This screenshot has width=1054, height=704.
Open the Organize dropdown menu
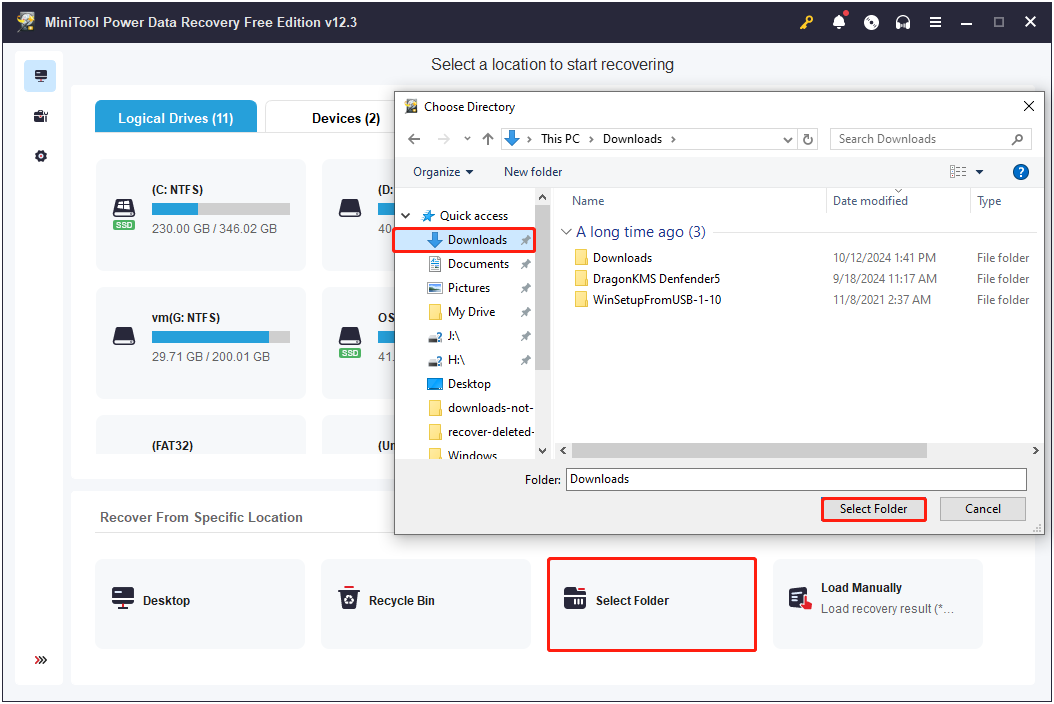point(443,172)
